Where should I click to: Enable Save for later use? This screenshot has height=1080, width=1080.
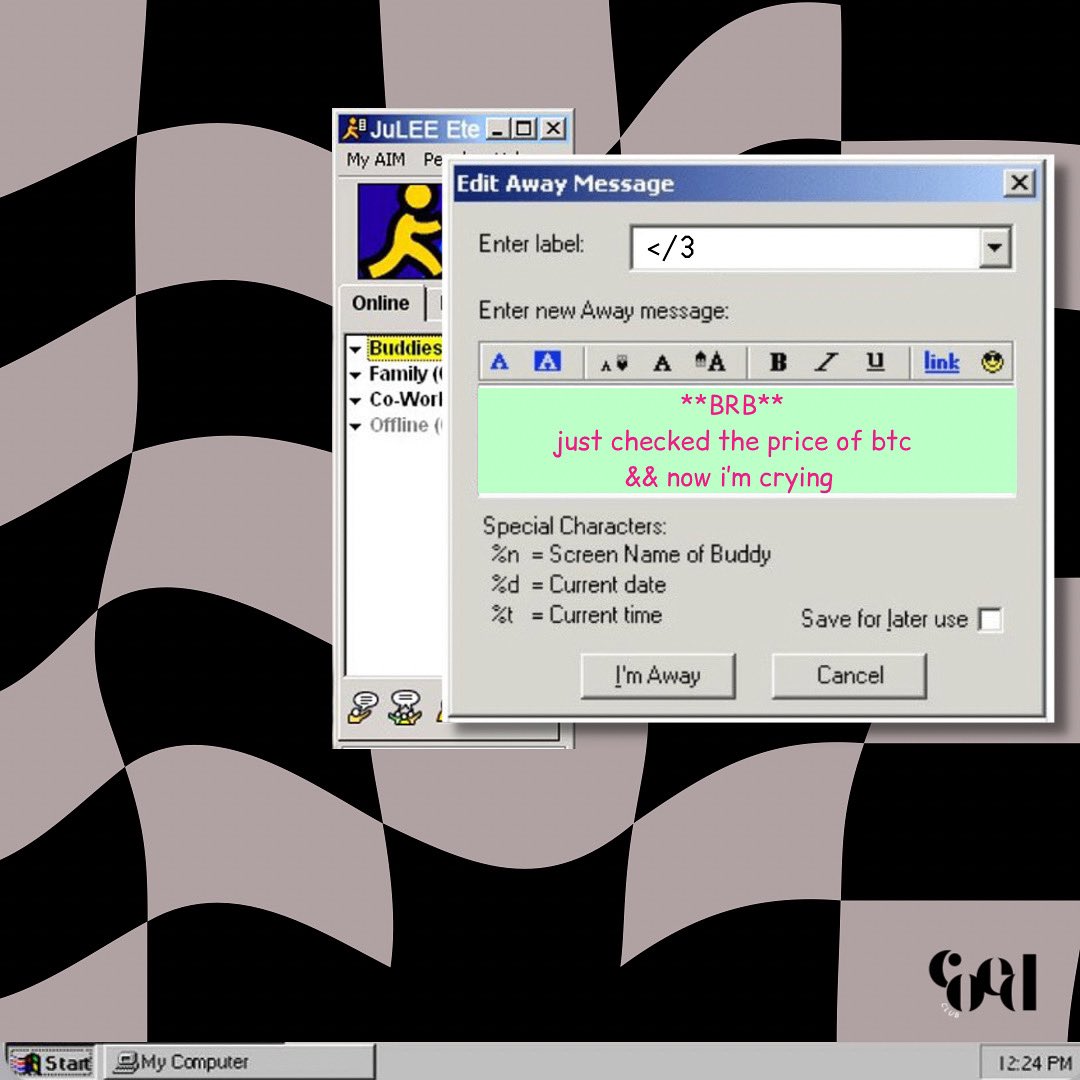click(990, 620)
